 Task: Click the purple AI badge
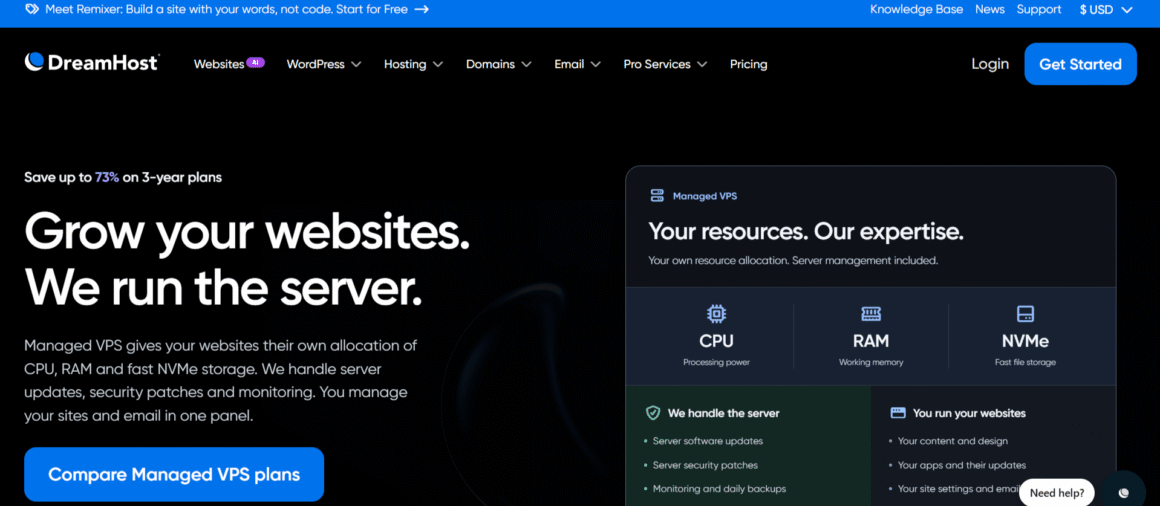255,63
